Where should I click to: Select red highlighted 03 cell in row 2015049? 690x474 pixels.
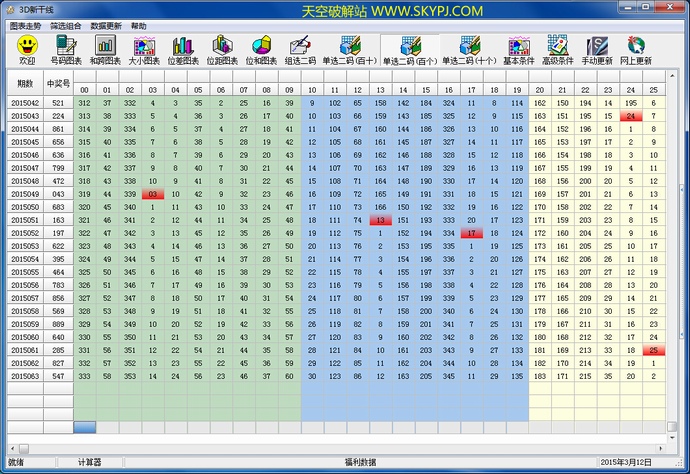[x=152, y=194]
